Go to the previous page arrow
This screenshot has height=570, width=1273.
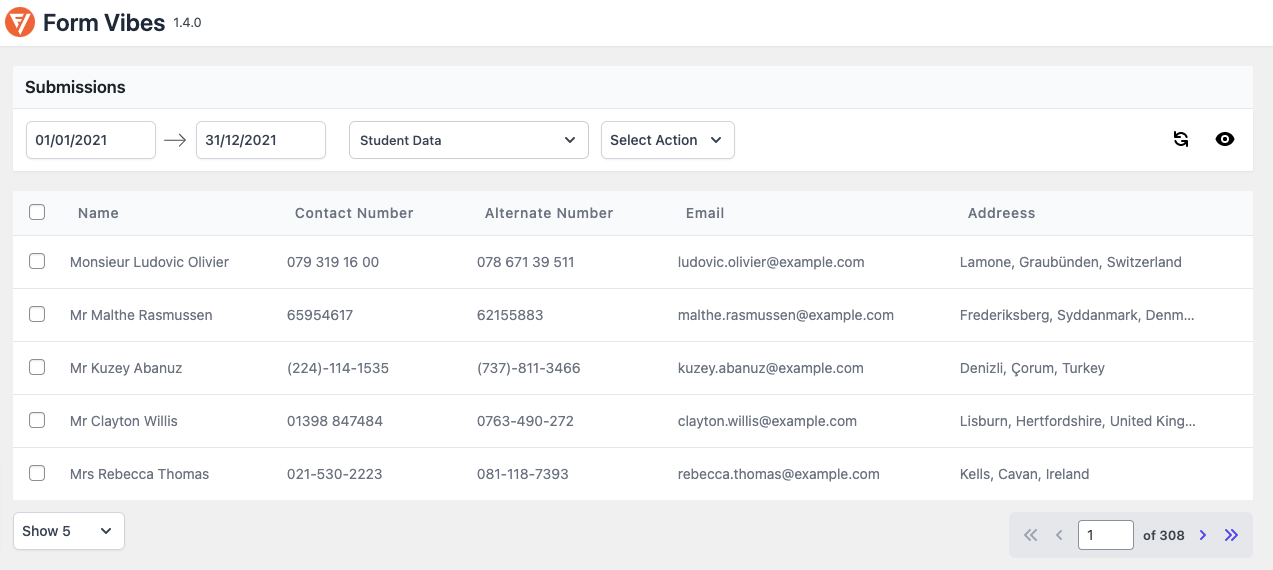[1059, 535]
